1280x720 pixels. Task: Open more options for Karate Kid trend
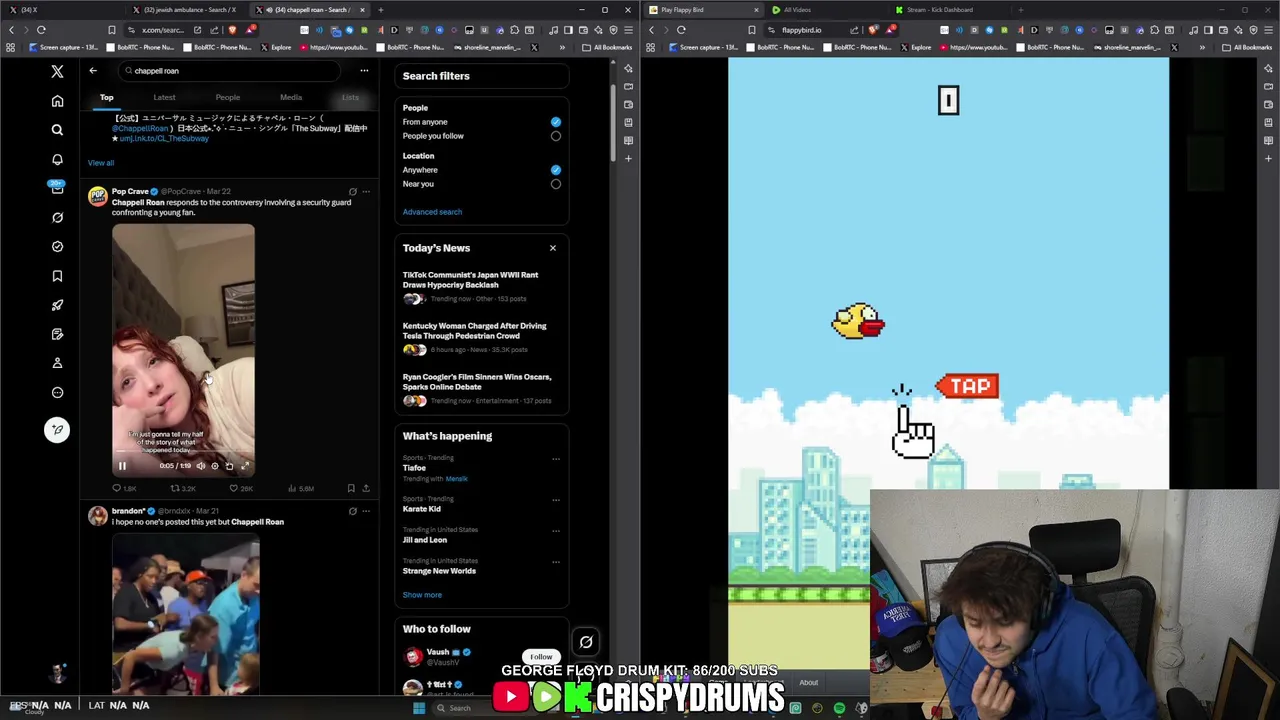(556, 500)
